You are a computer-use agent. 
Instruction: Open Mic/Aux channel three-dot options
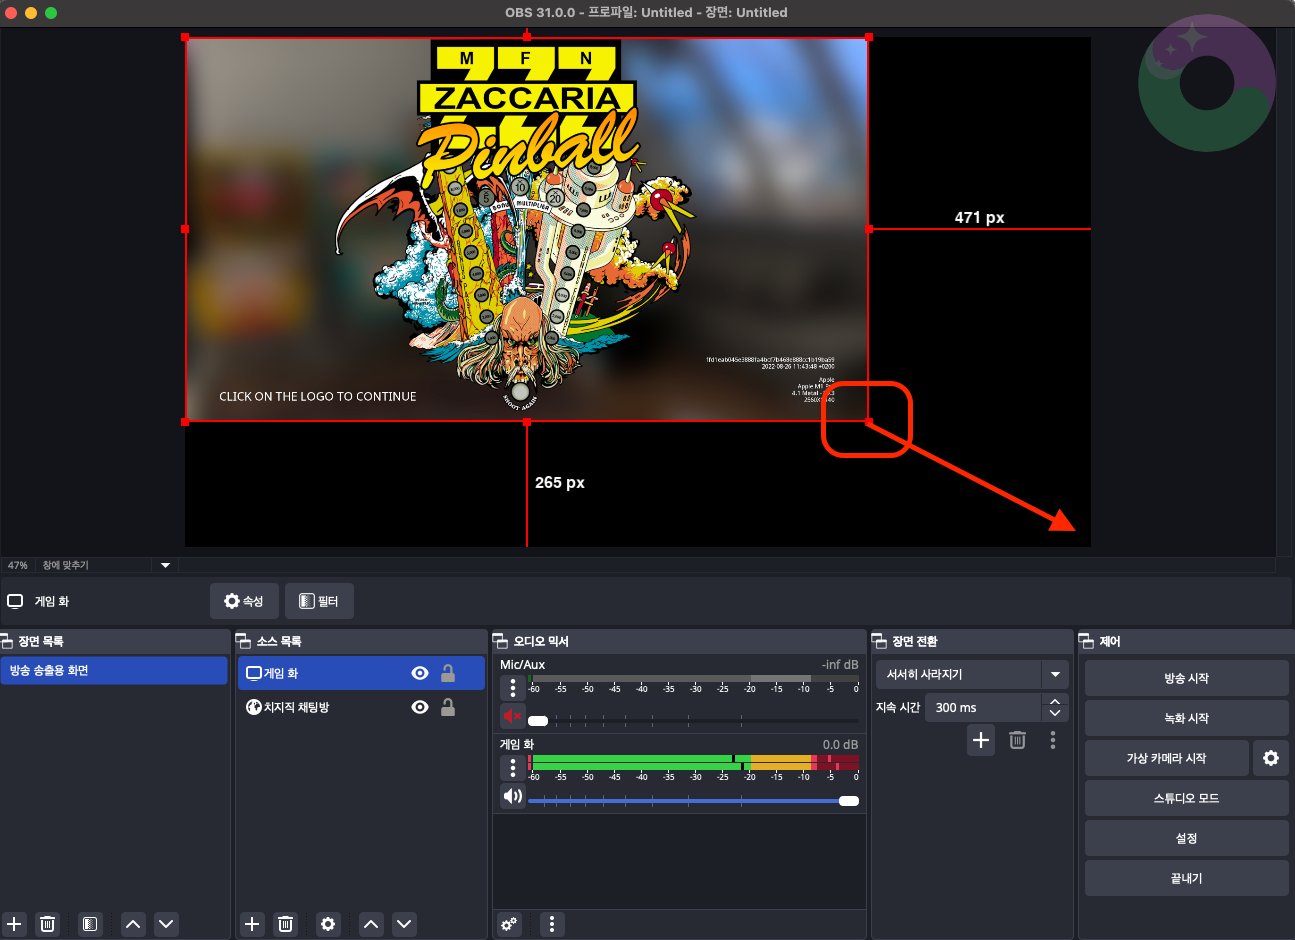(x=513, y=688)
